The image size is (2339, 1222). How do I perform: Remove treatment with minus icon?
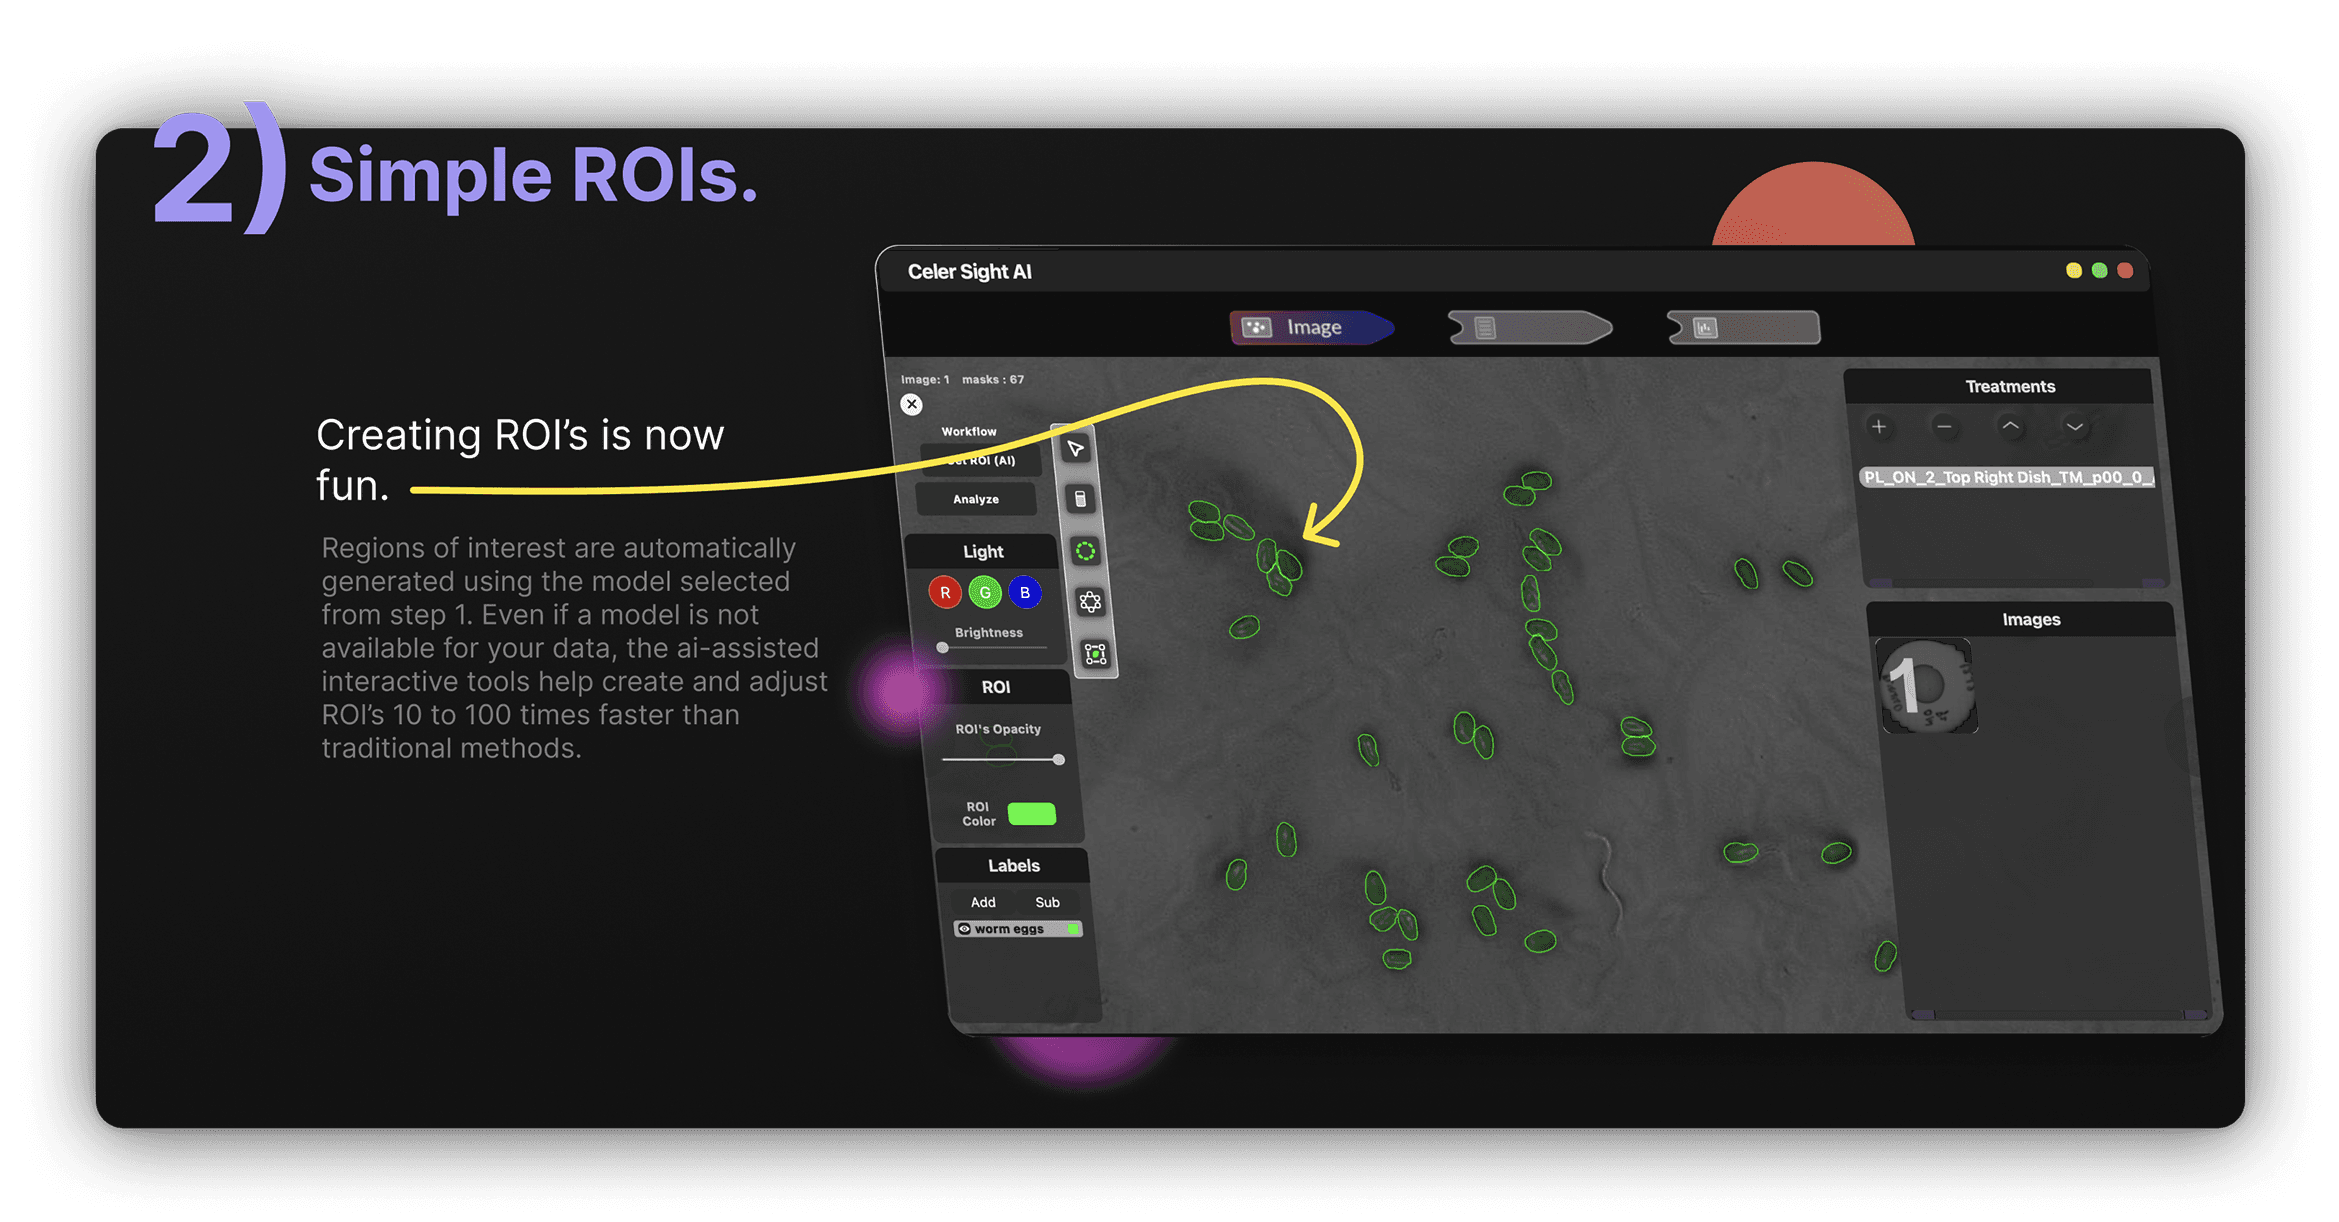(x=1944, y=427)
